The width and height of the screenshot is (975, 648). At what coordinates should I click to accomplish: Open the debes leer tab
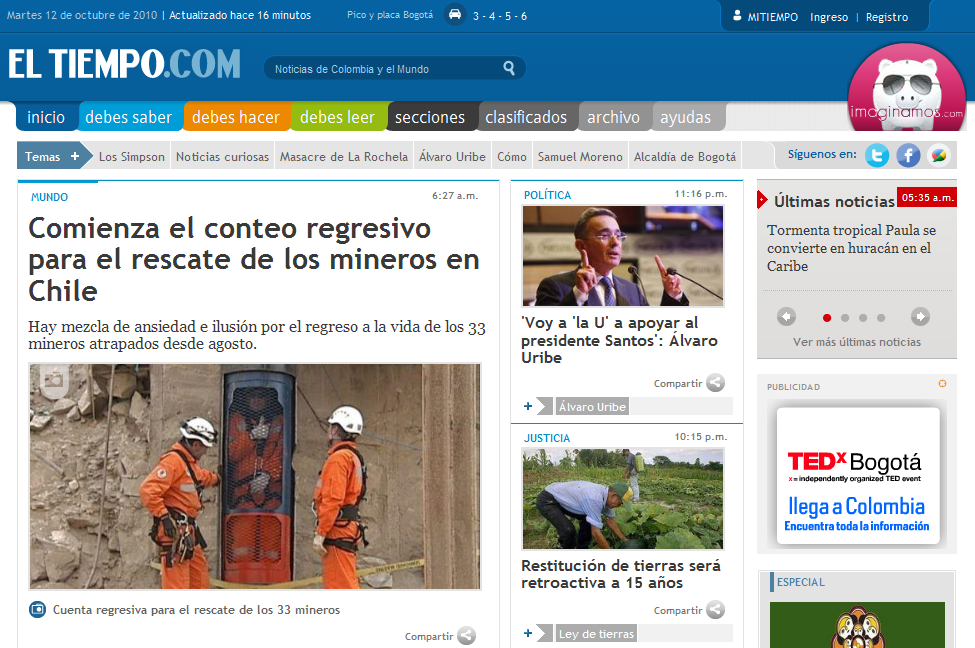[x=338, y=117]
